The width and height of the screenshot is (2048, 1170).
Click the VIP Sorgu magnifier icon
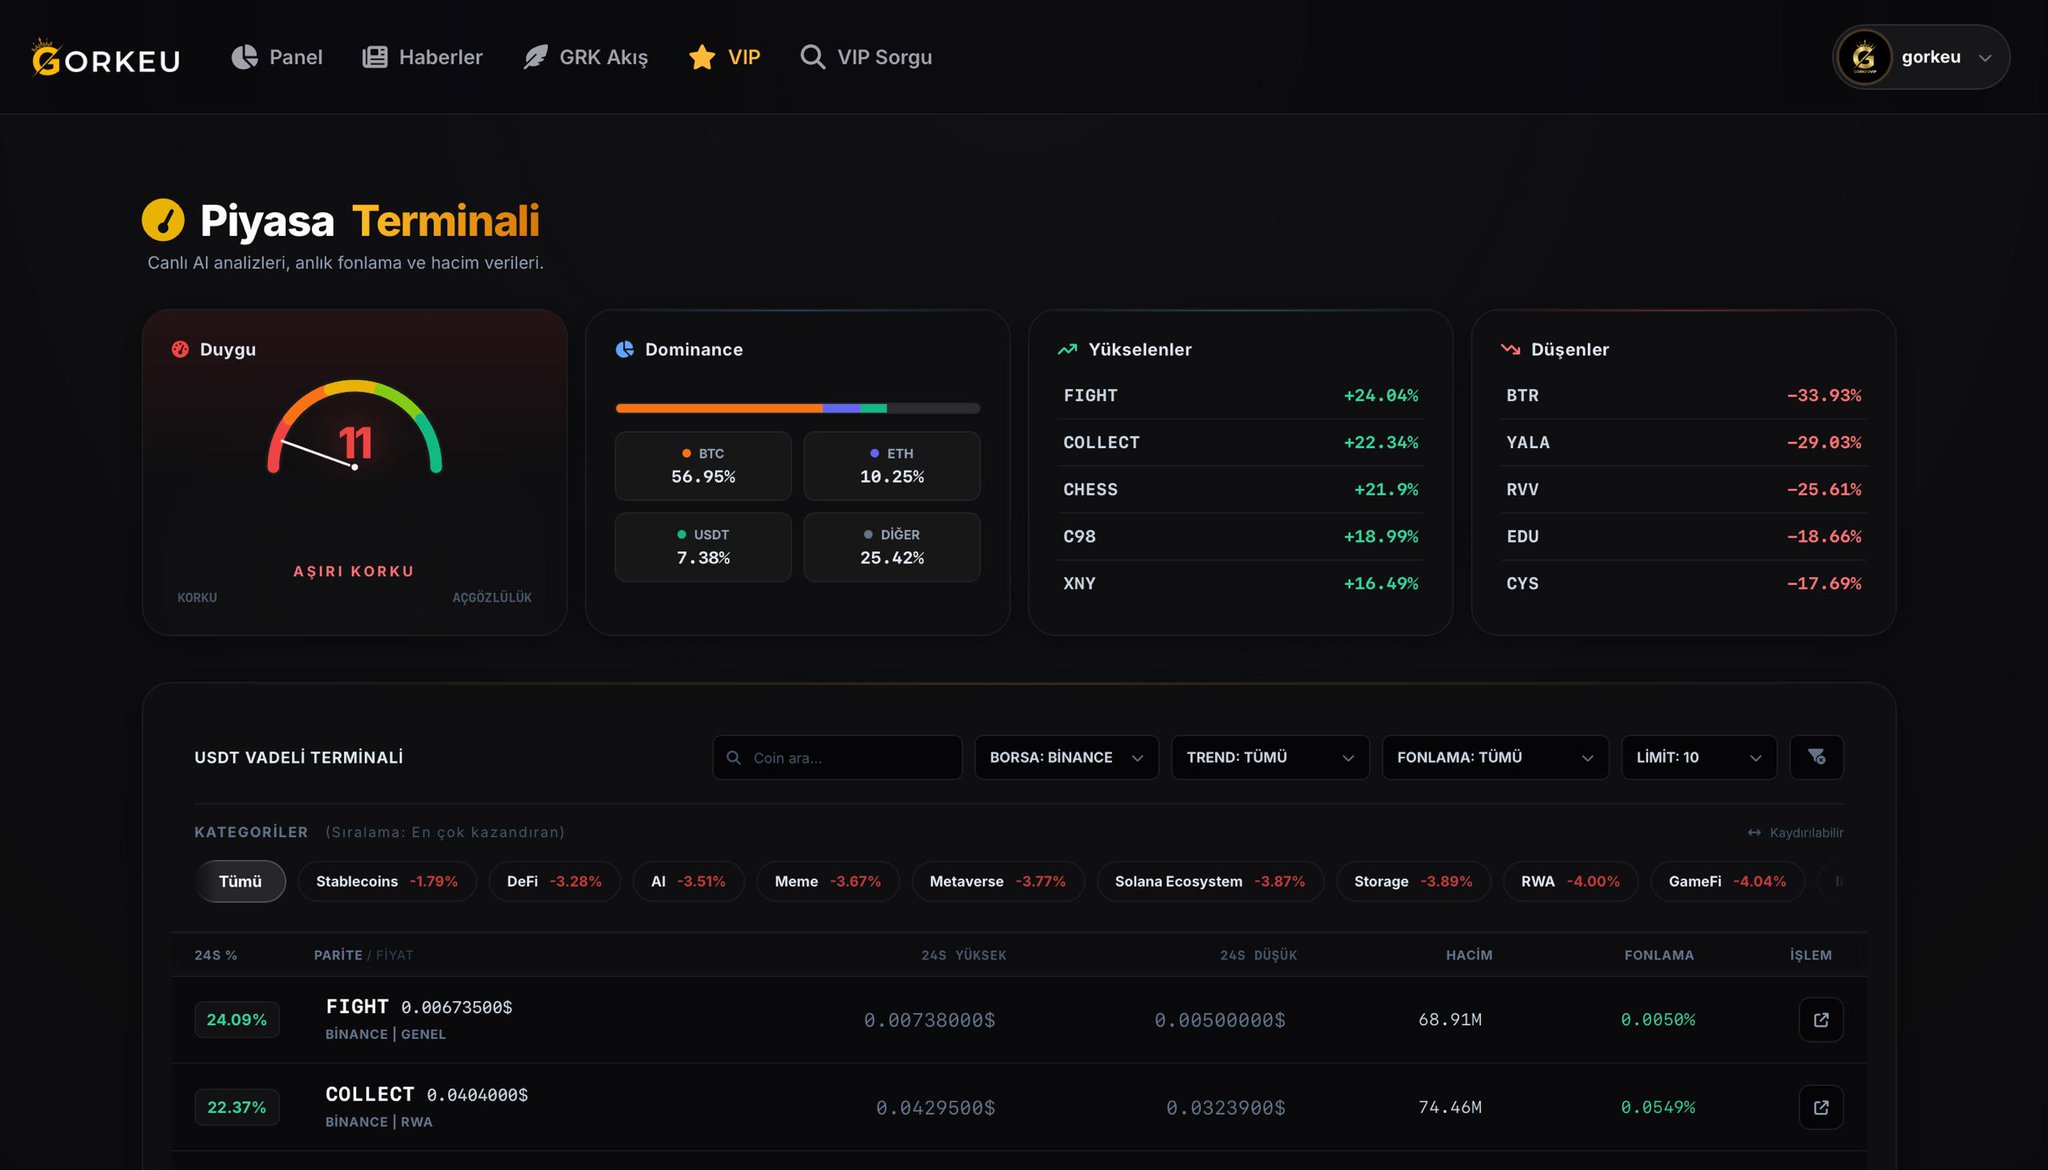point(812,57)
